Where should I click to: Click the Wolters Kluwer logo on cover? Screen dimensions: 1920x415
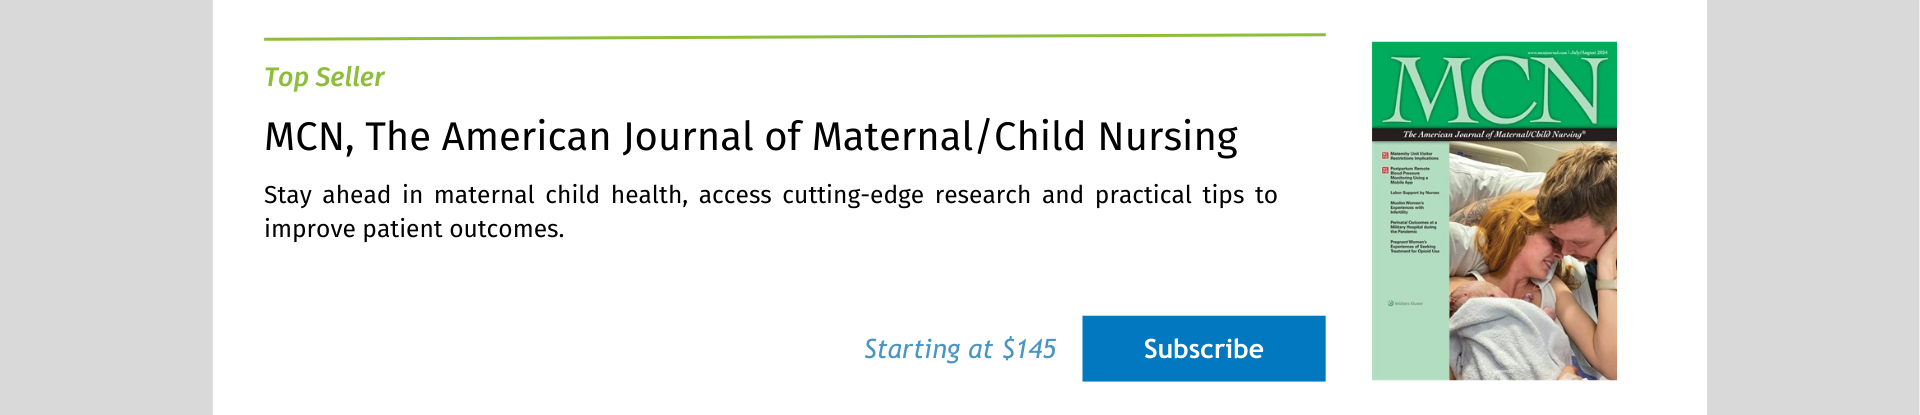point(1405,303)
